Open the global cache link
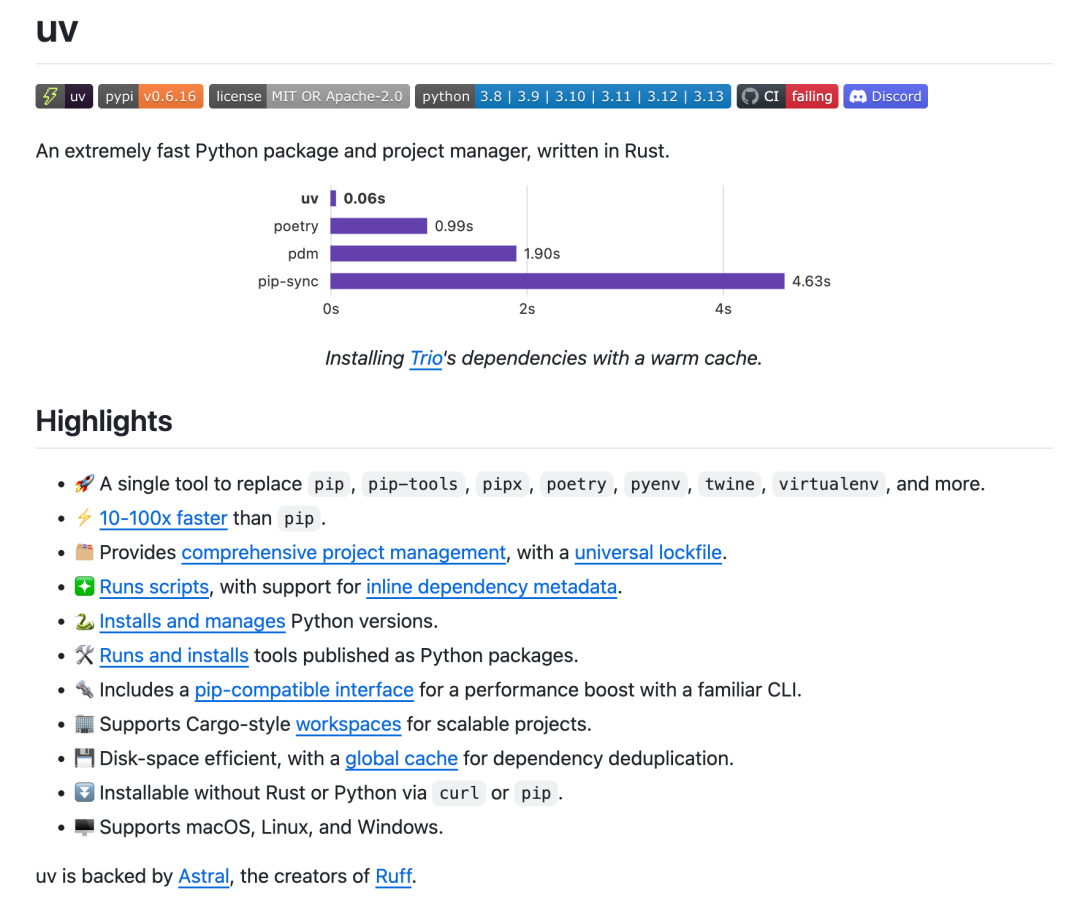1080x900 pixels. 401,758
